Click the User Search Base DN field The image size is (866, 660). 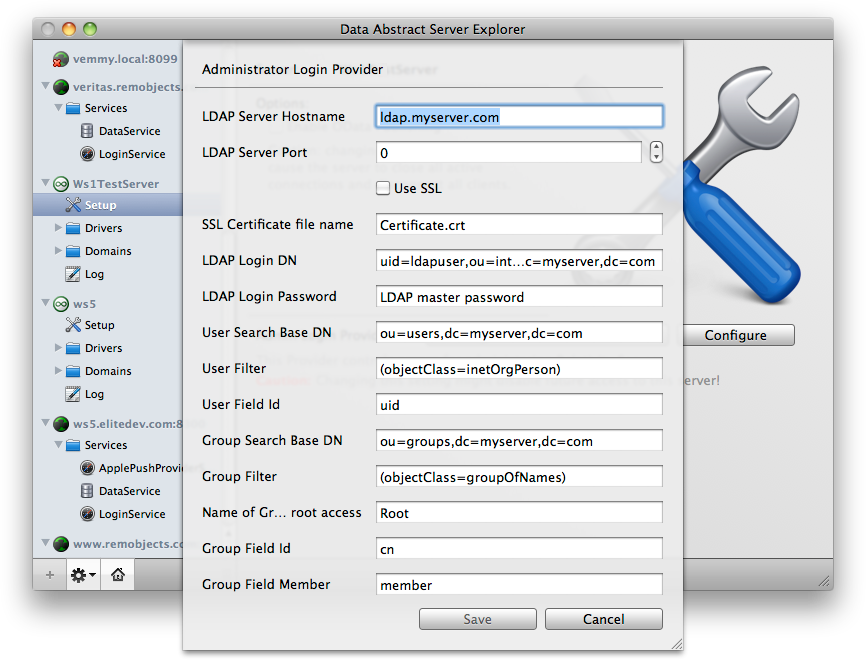tap(519, 332)
